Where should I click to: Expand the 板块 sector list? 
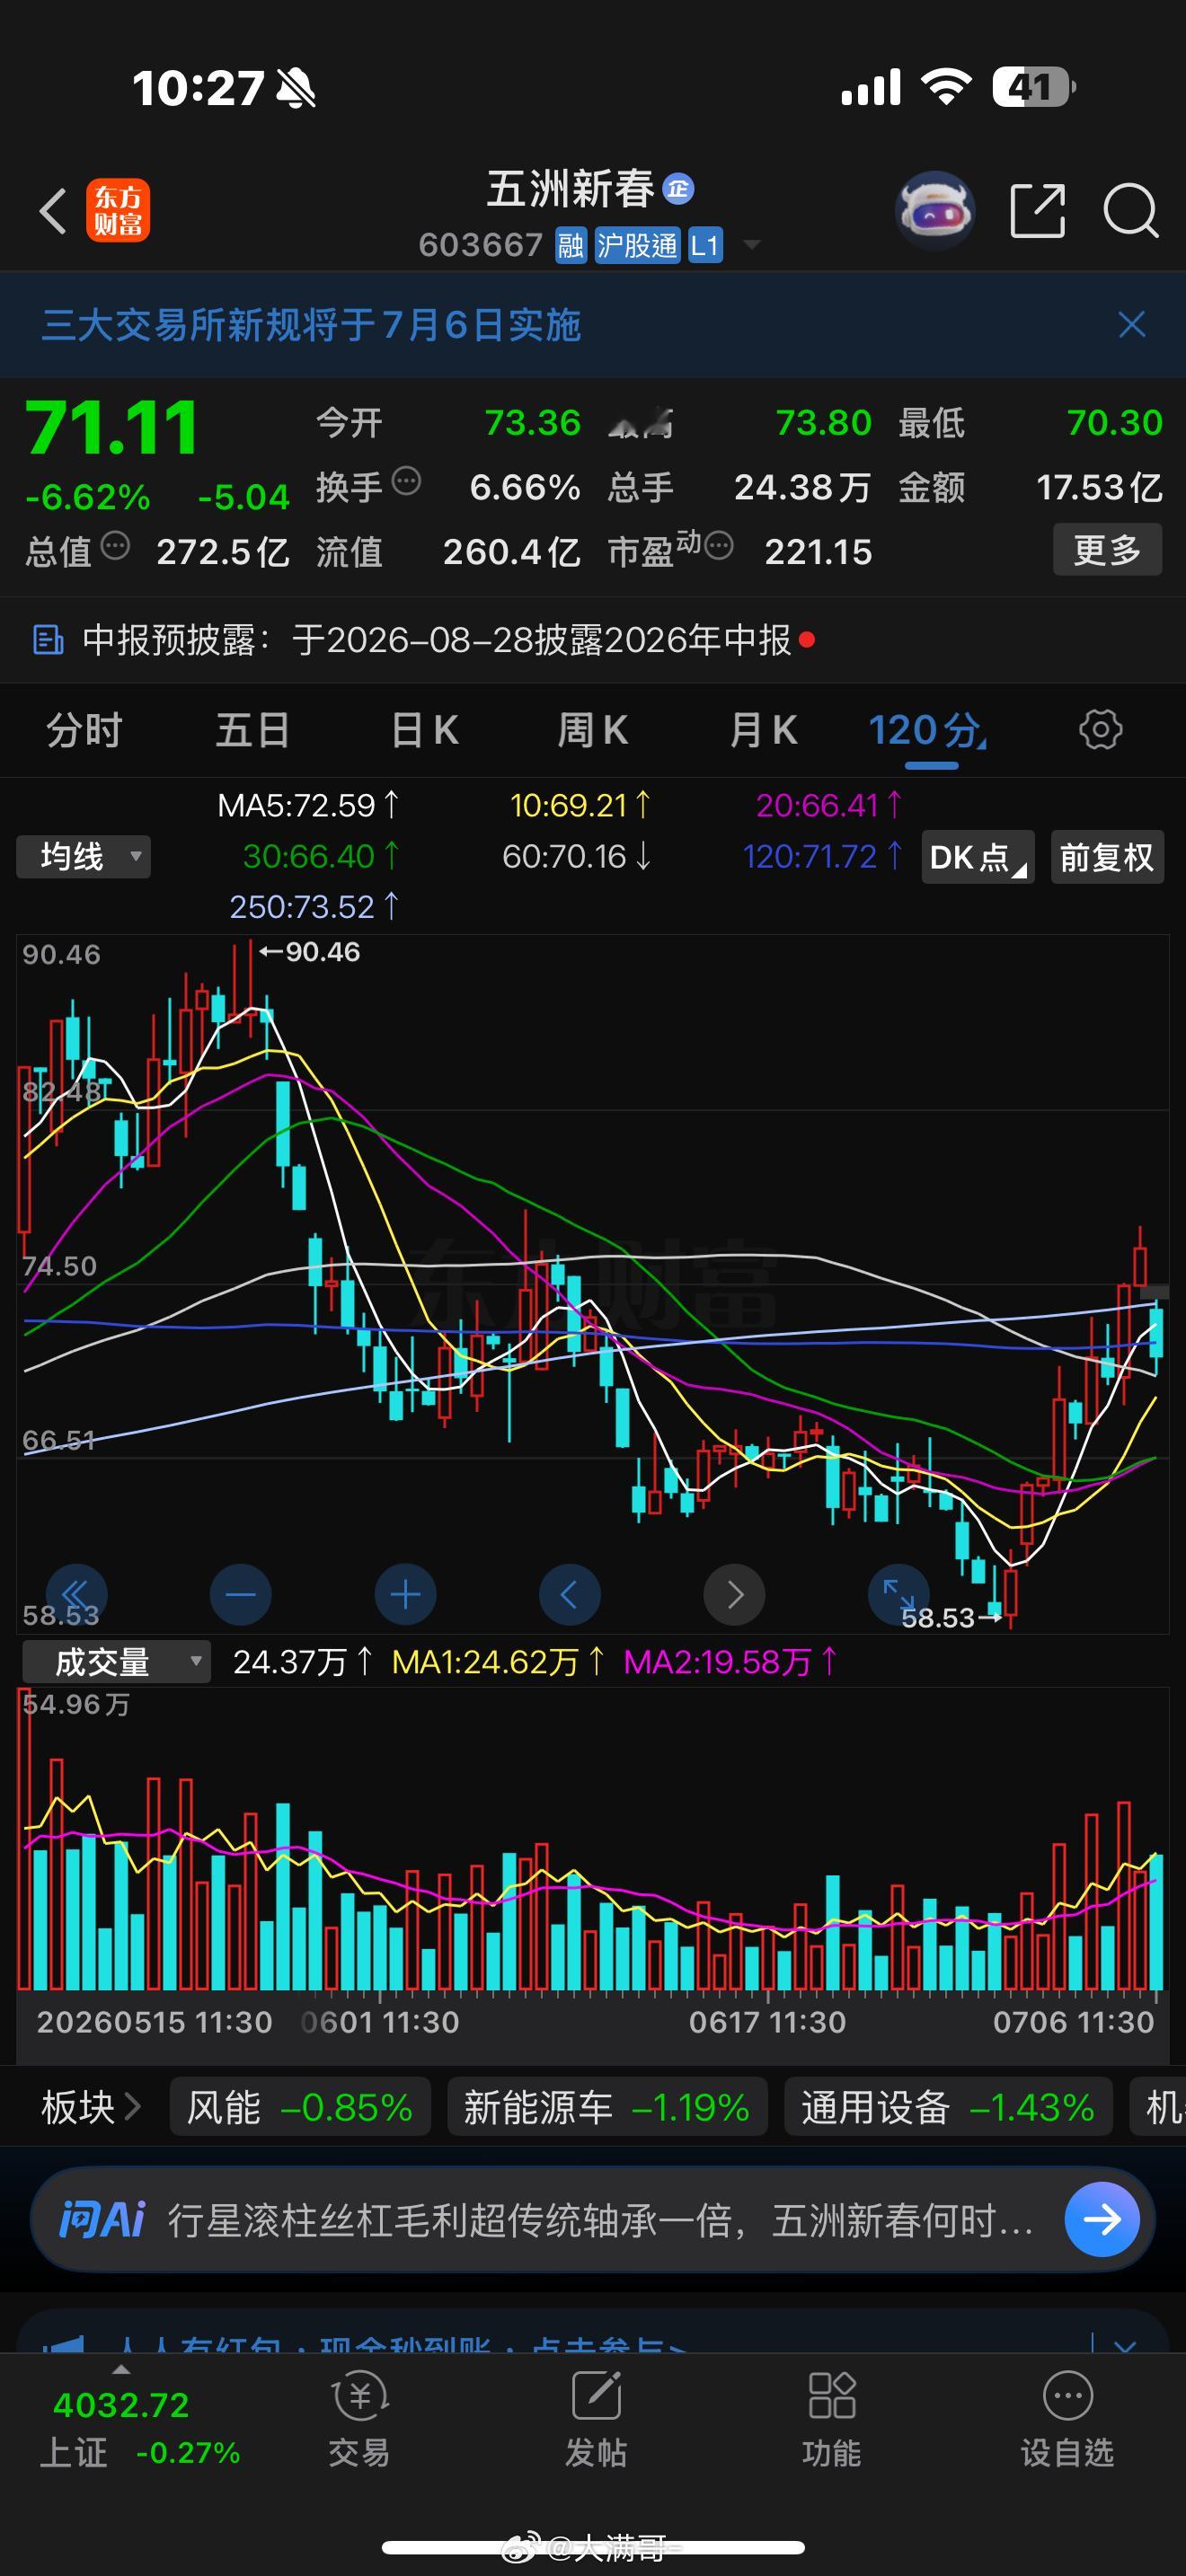(90, 2107)
